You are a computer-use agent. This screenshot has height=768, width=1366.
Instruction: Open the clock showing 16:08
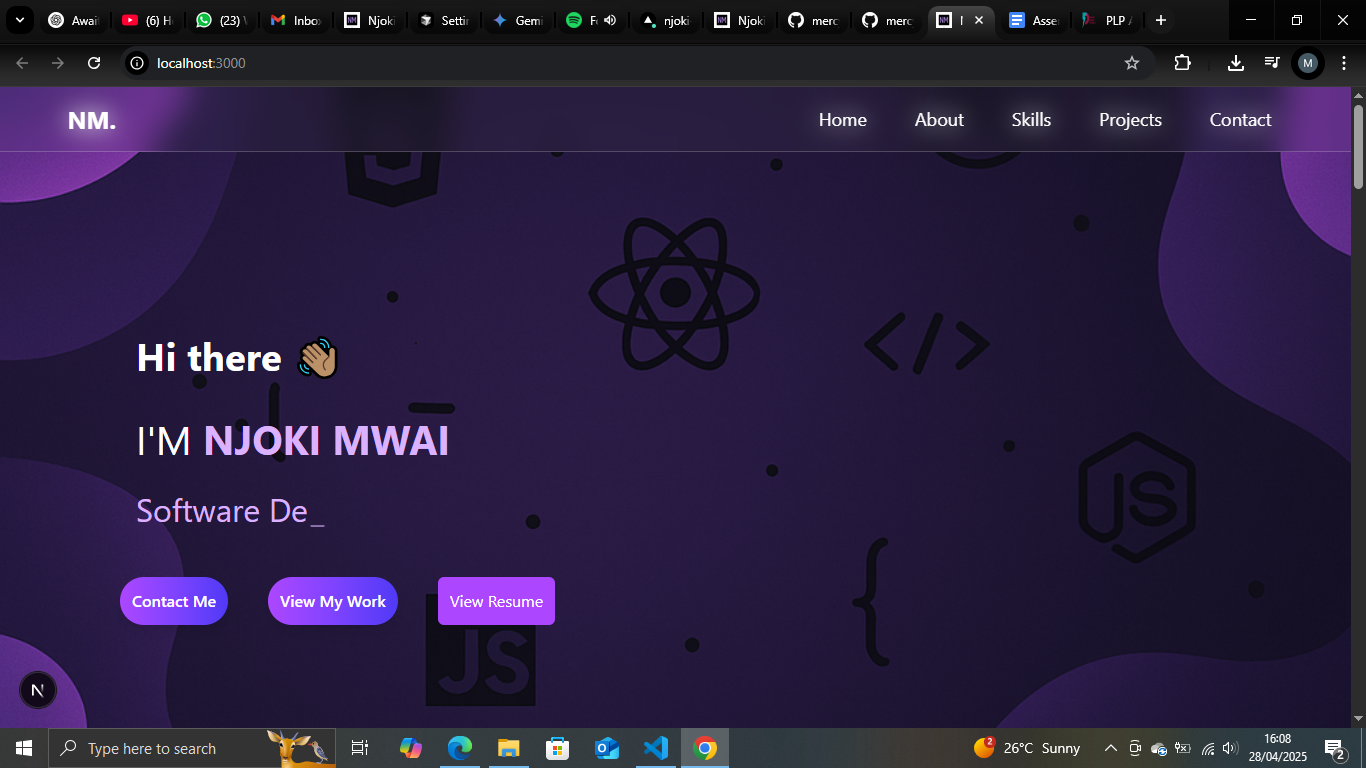[1277, 748]
